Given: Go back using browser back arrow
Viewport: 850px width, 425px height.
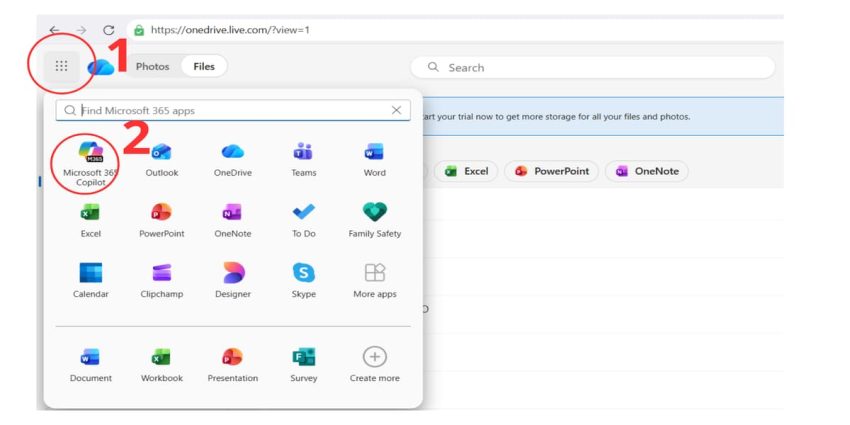Looking at the screenshot, I should pos(54,30).
